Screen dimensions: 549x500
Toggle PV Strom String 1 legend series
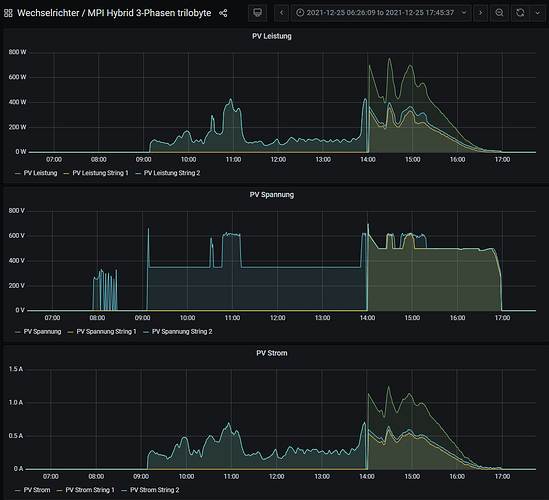pos(90,490)
